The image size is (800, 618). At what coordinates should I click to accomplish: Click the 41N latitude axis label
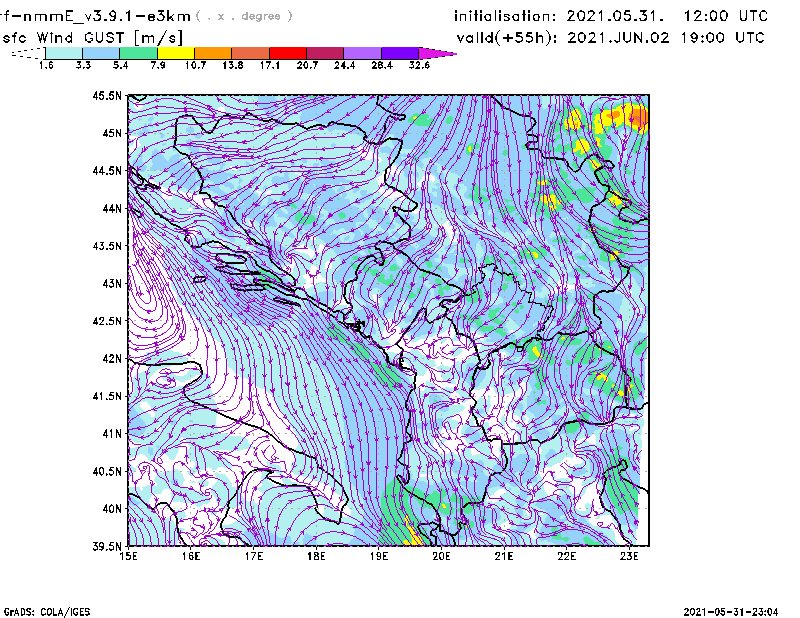click(112, 434)
